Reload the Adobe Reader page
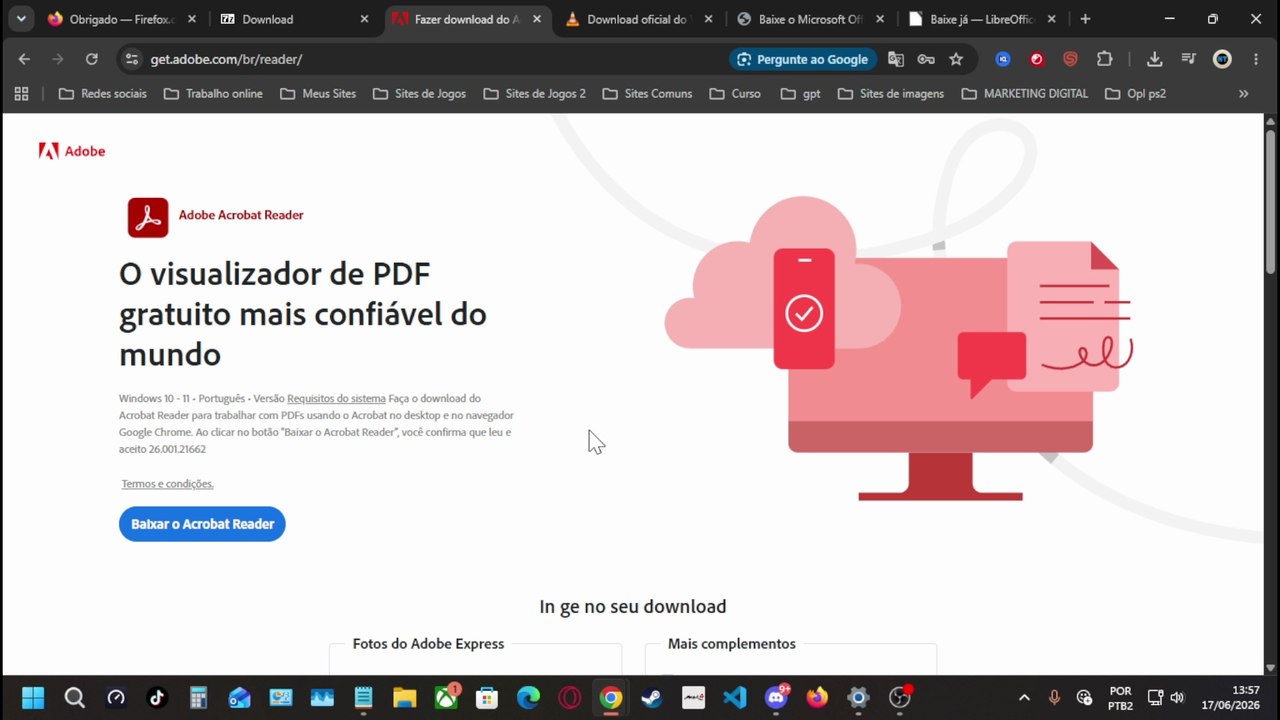The image size is (1280, 720). click(92, 59)
